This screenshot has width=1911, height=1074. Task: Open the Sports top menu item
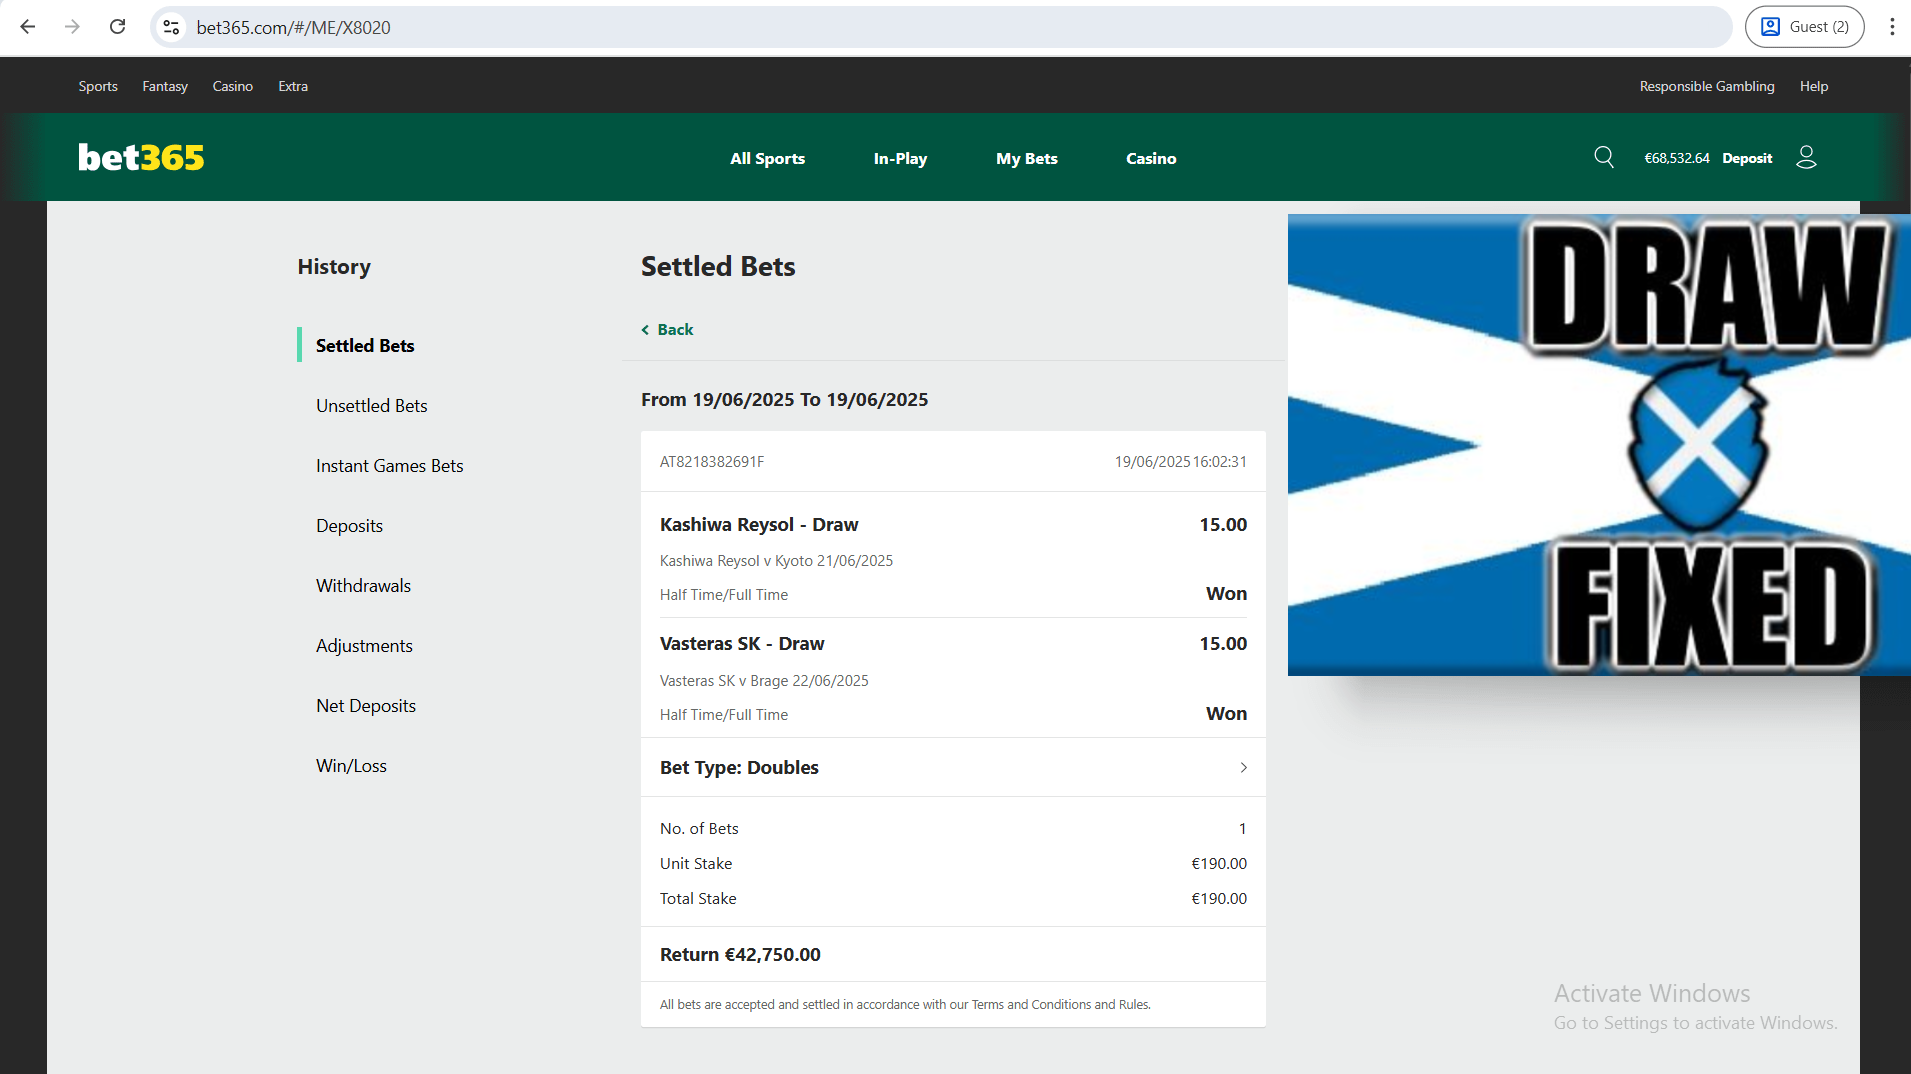98,86
